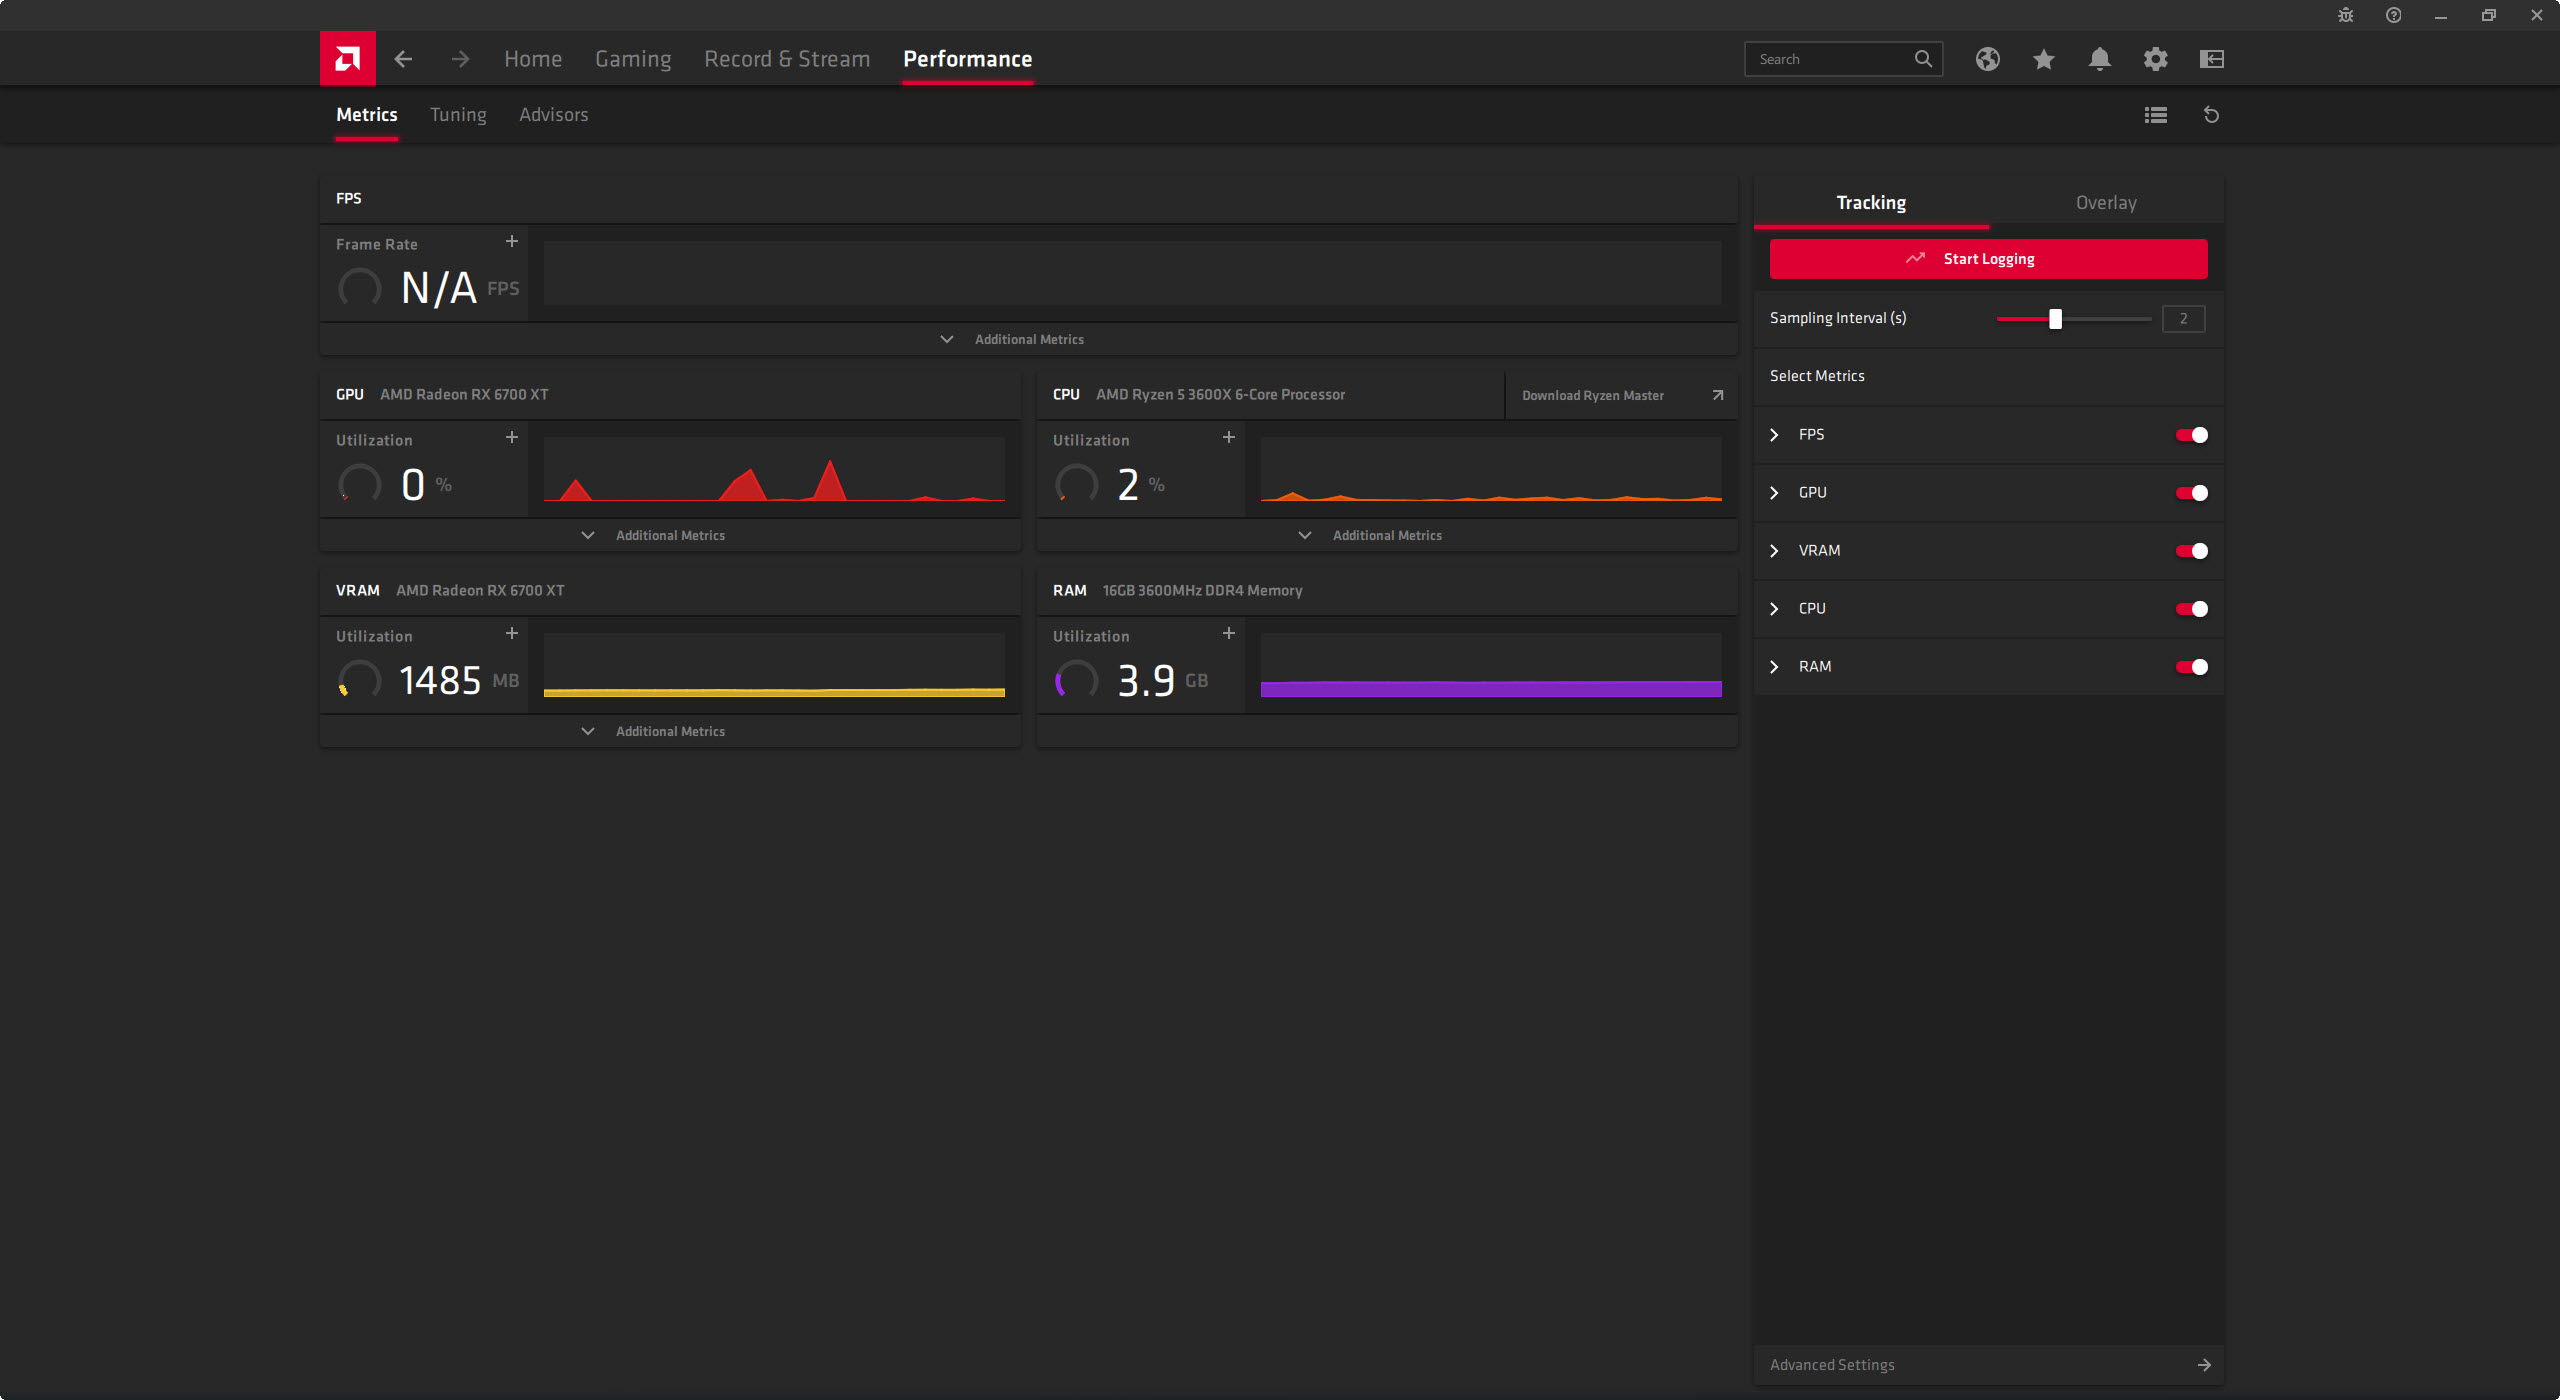The image size is (2560, 1400).
Task: Click the VRAM utilization yellow gauge
Action: click(x=360, y=680)
